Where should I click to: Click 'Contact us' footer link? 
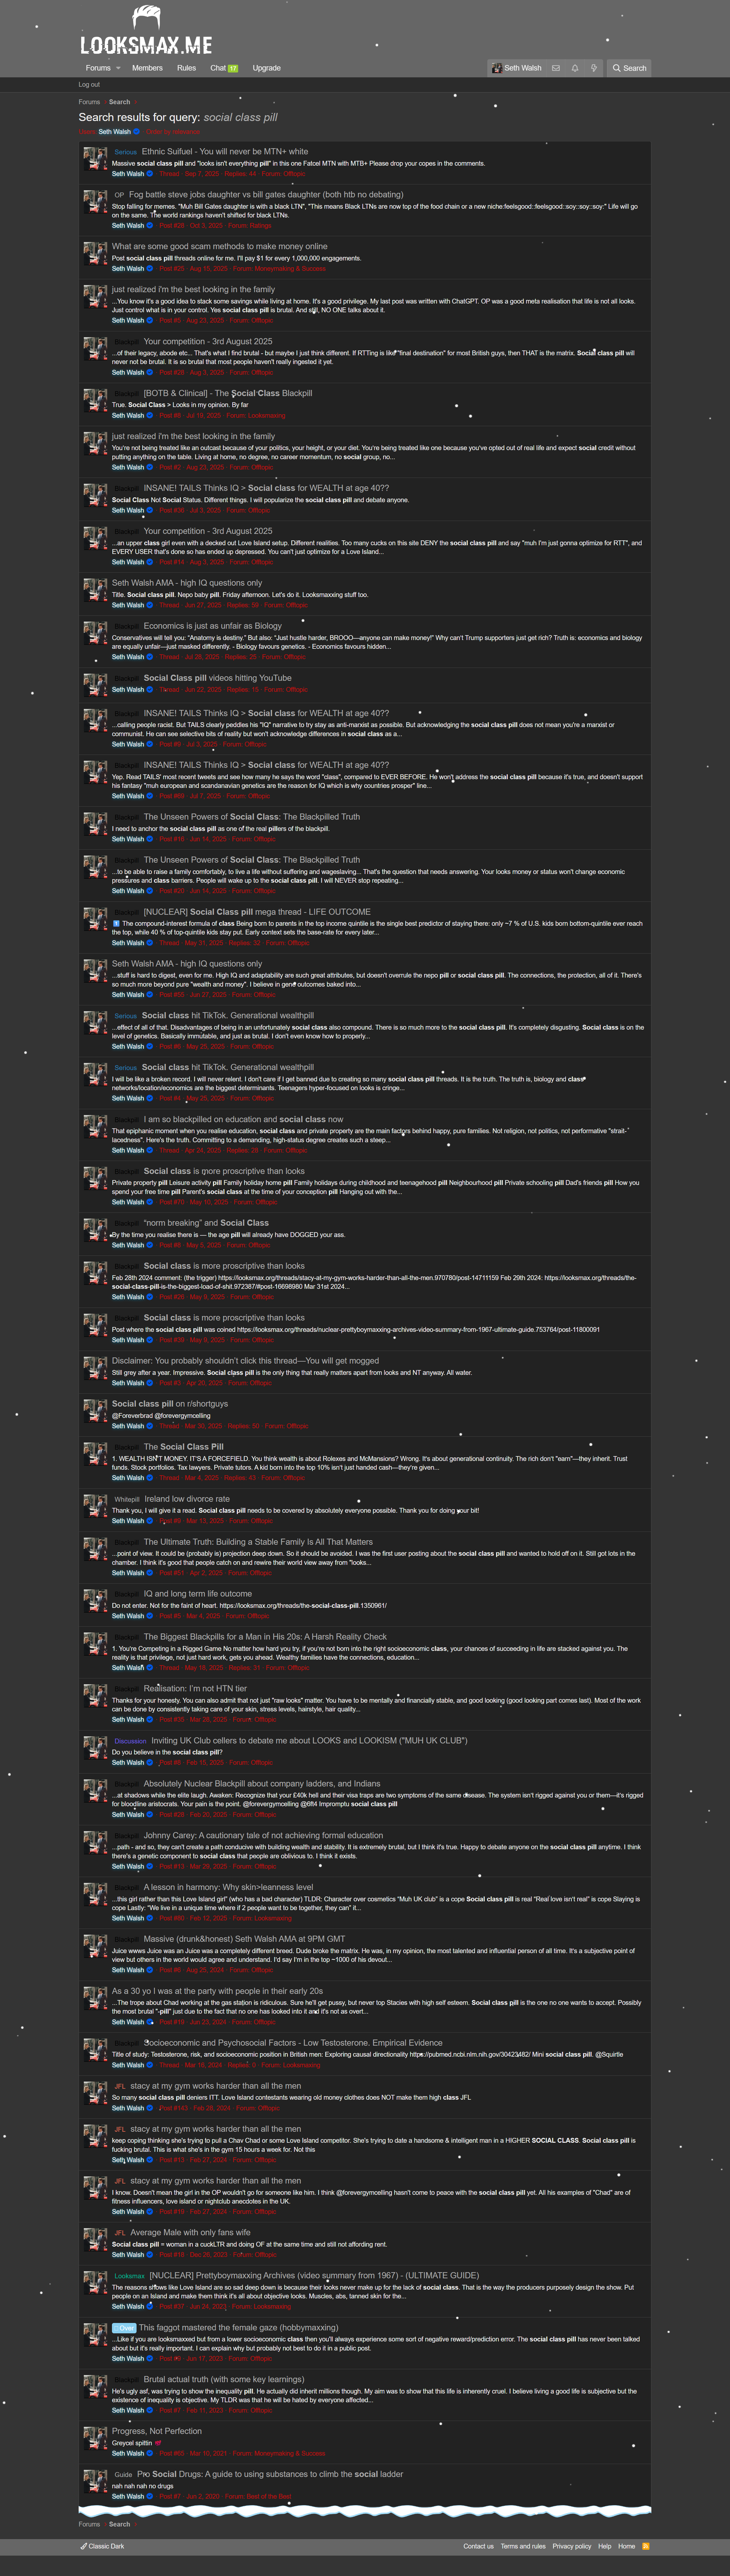pyautogui.click(x=478, y=2546)
